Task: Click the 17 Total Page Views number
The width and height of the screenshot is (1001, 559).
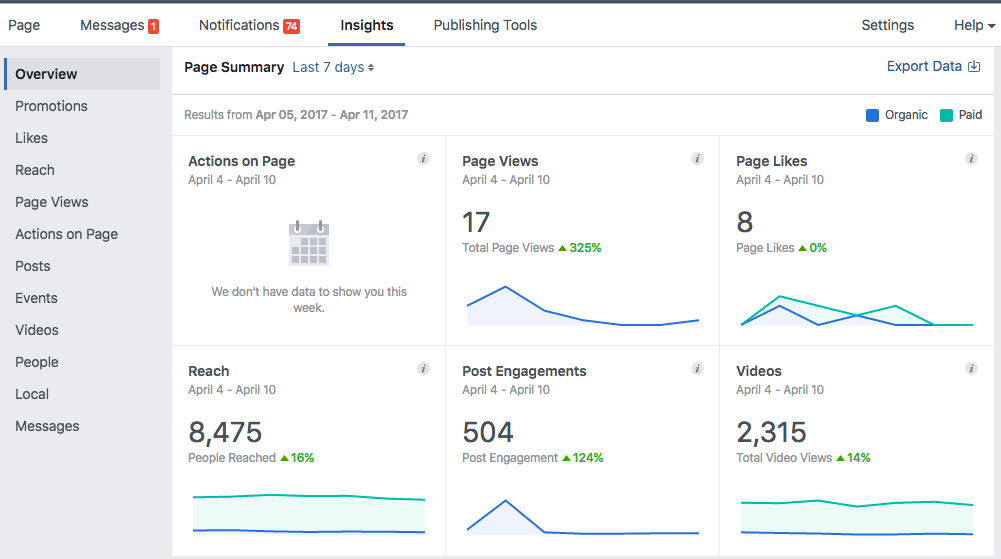Action: coord(476,222)
